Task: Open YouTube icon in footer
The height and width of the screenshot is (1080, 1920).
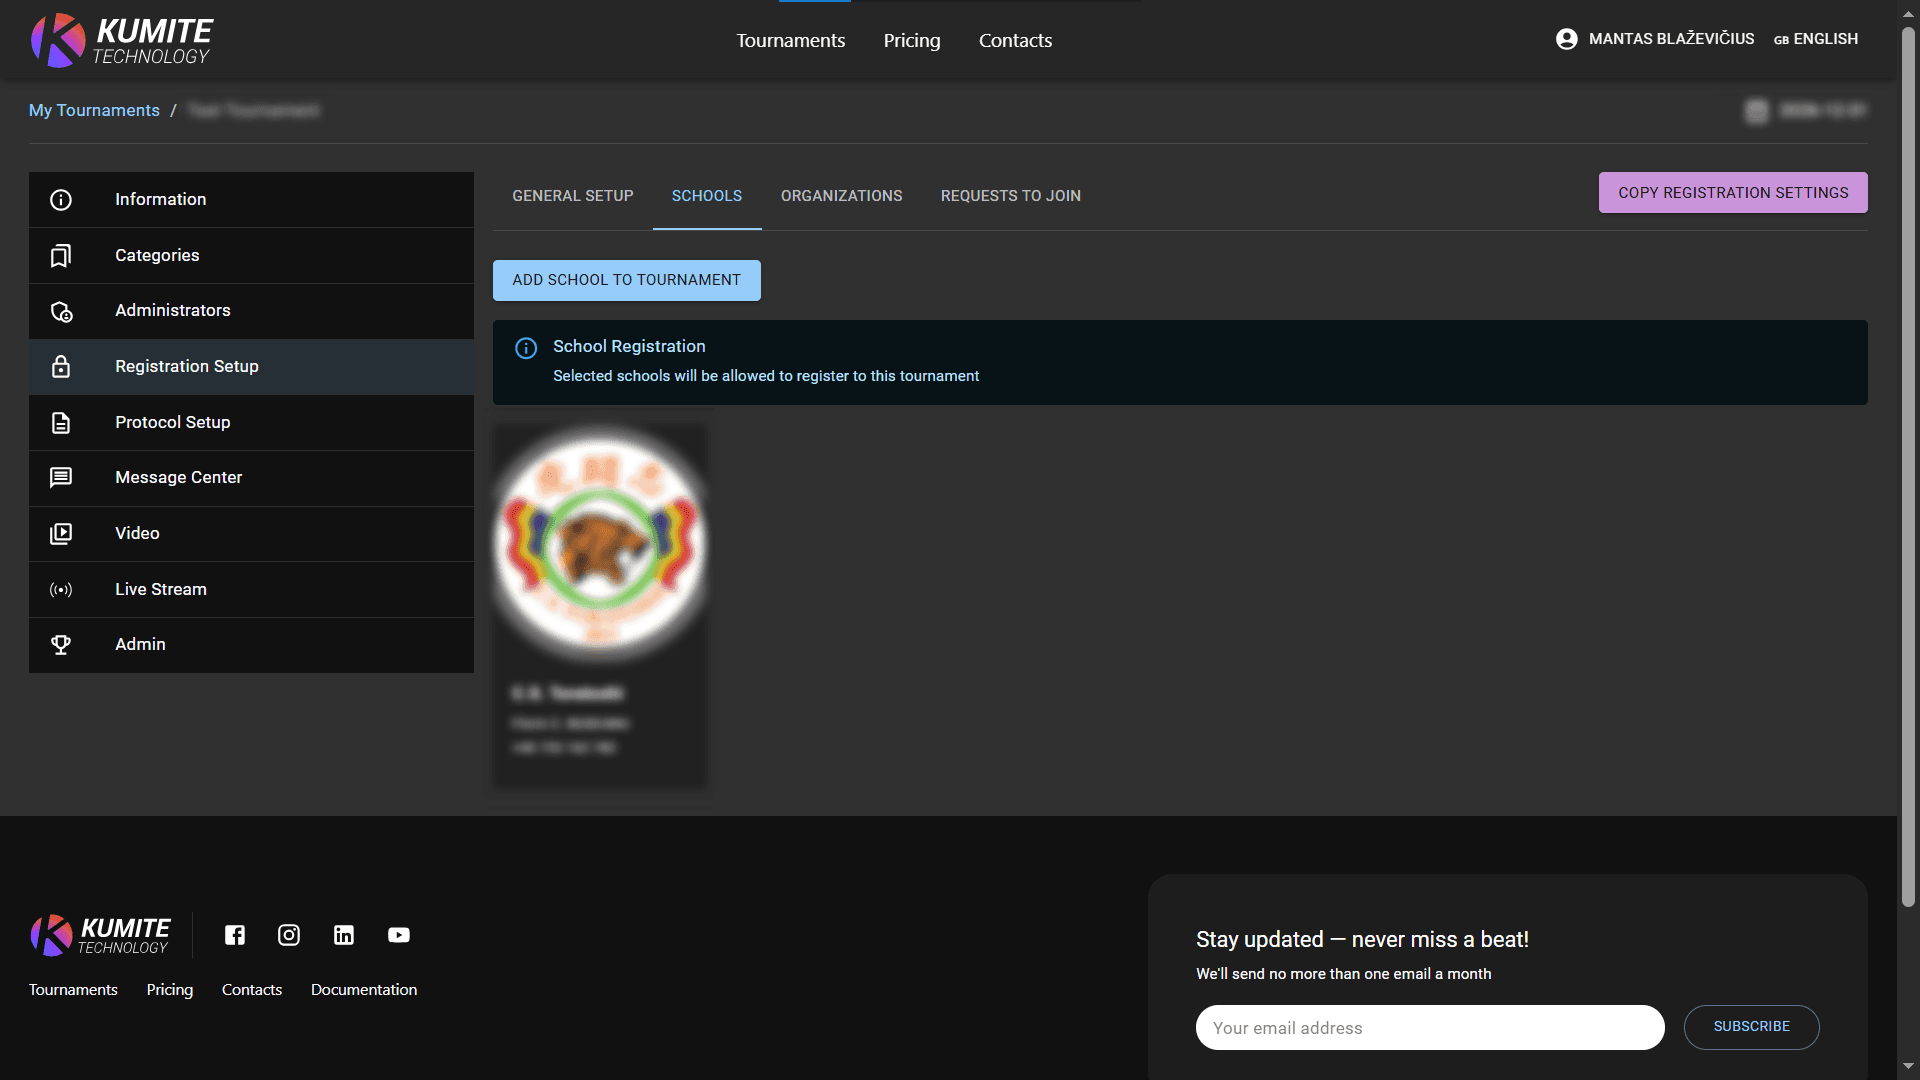Action: click(x=399, y=935)
